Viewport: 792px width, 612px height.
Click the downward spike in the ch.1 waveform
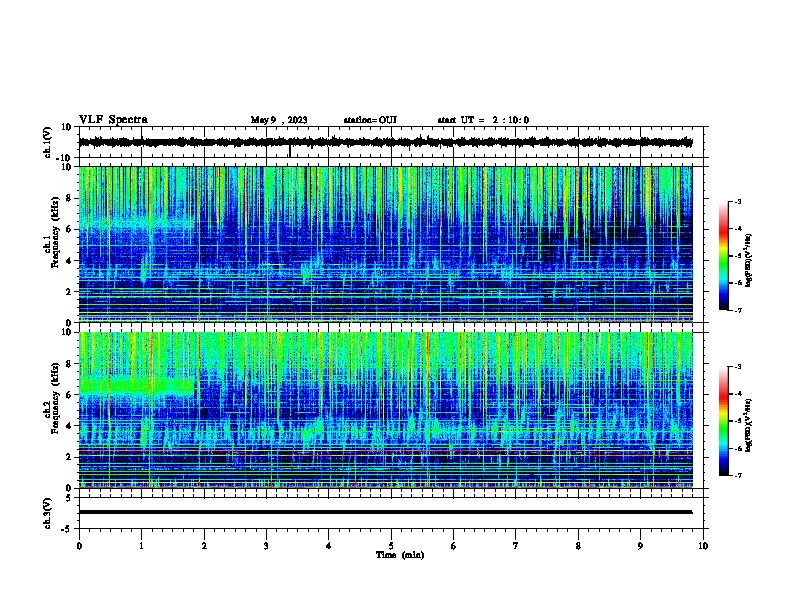coord(290,151)
